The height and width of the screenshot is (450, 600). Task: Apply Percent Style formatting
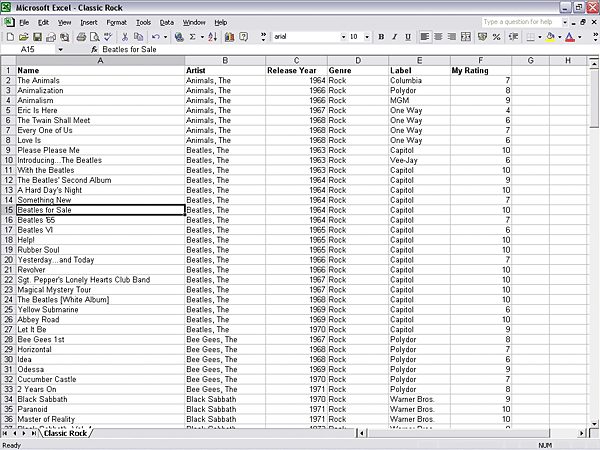click(x=497, y=37)
